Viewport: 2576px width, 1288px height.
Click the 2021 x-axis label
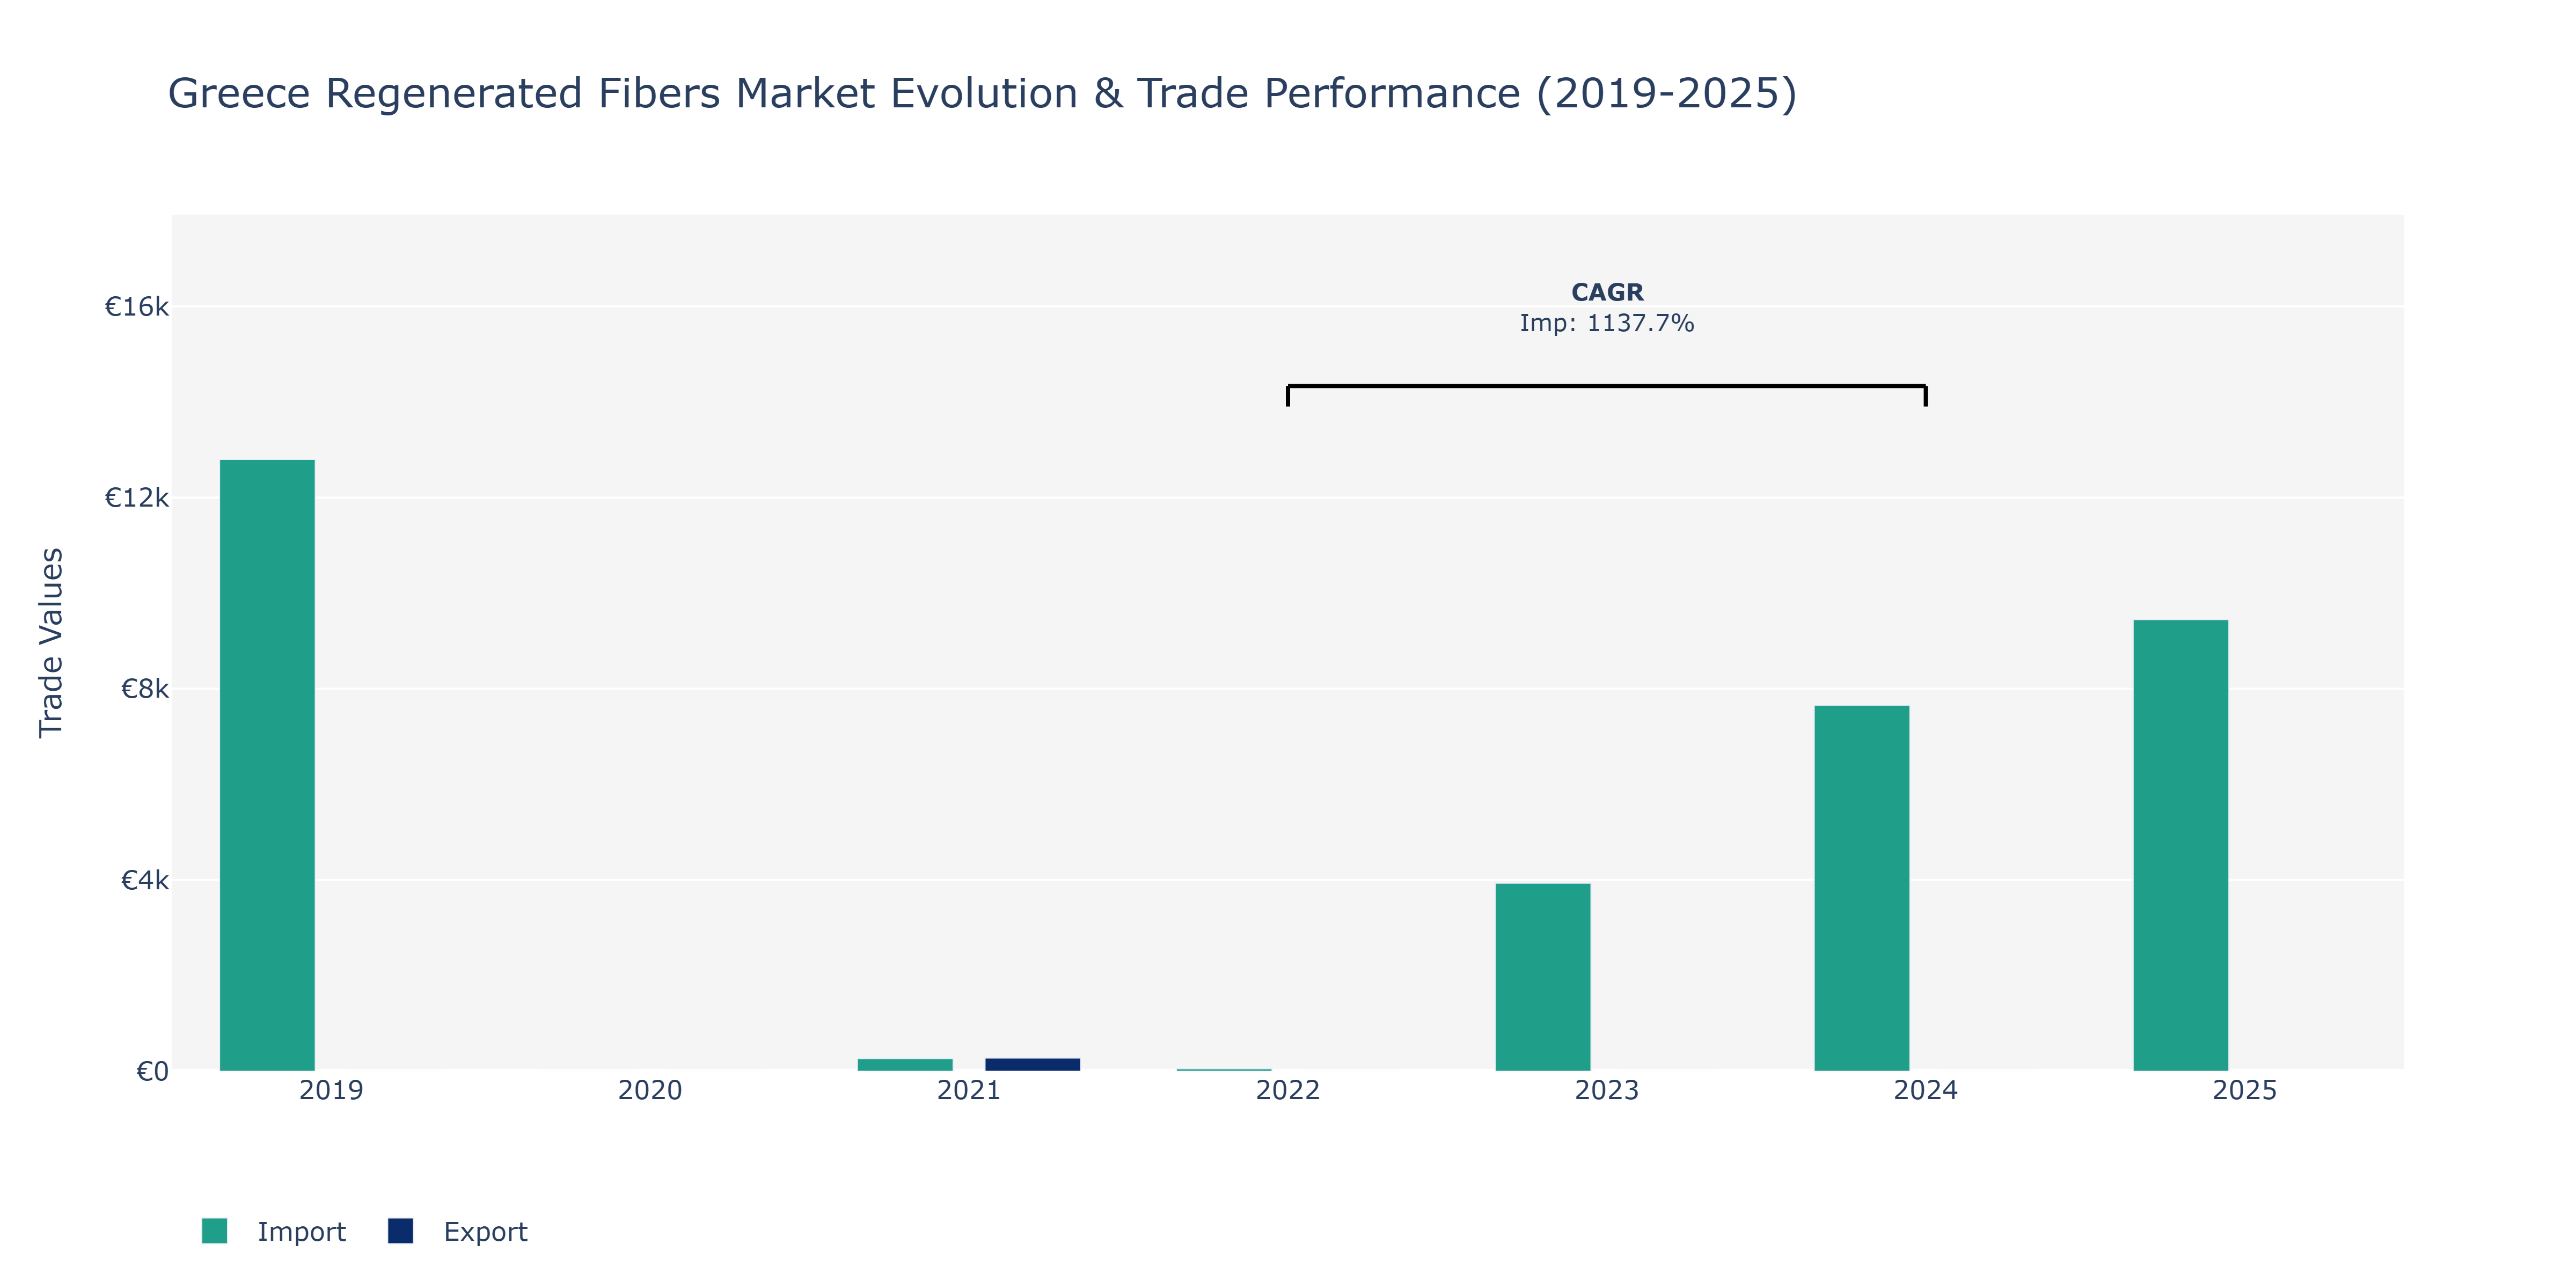pos(969,1090)
